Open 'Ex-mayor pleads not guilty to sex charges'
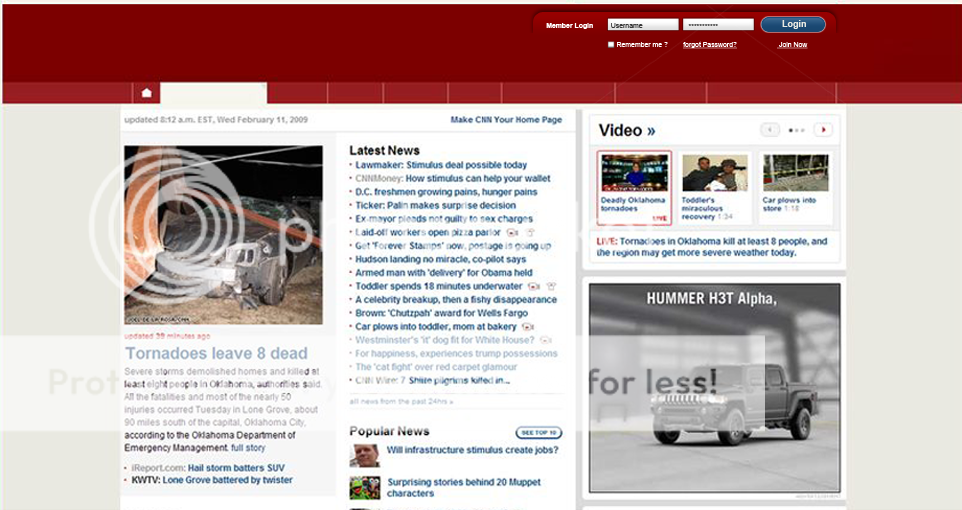This screenshot has height=510, width=962. (x=444, y=219)
